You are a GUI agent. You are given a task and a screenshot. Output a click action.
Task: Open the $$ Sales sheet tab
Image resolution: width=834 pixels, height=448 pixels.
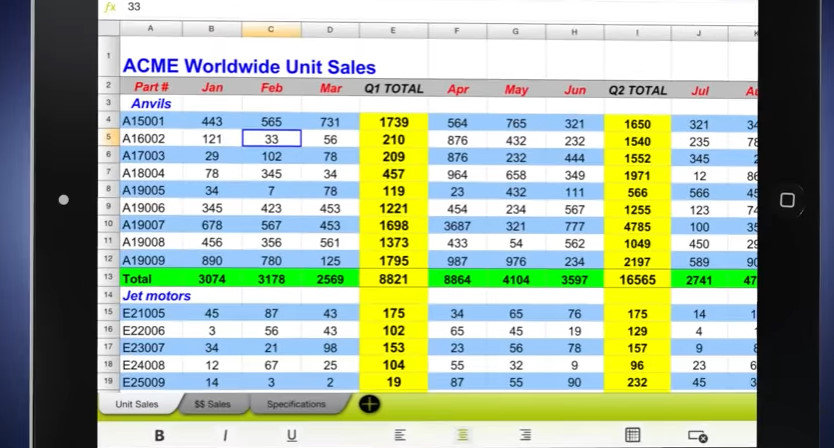point(212,404)
